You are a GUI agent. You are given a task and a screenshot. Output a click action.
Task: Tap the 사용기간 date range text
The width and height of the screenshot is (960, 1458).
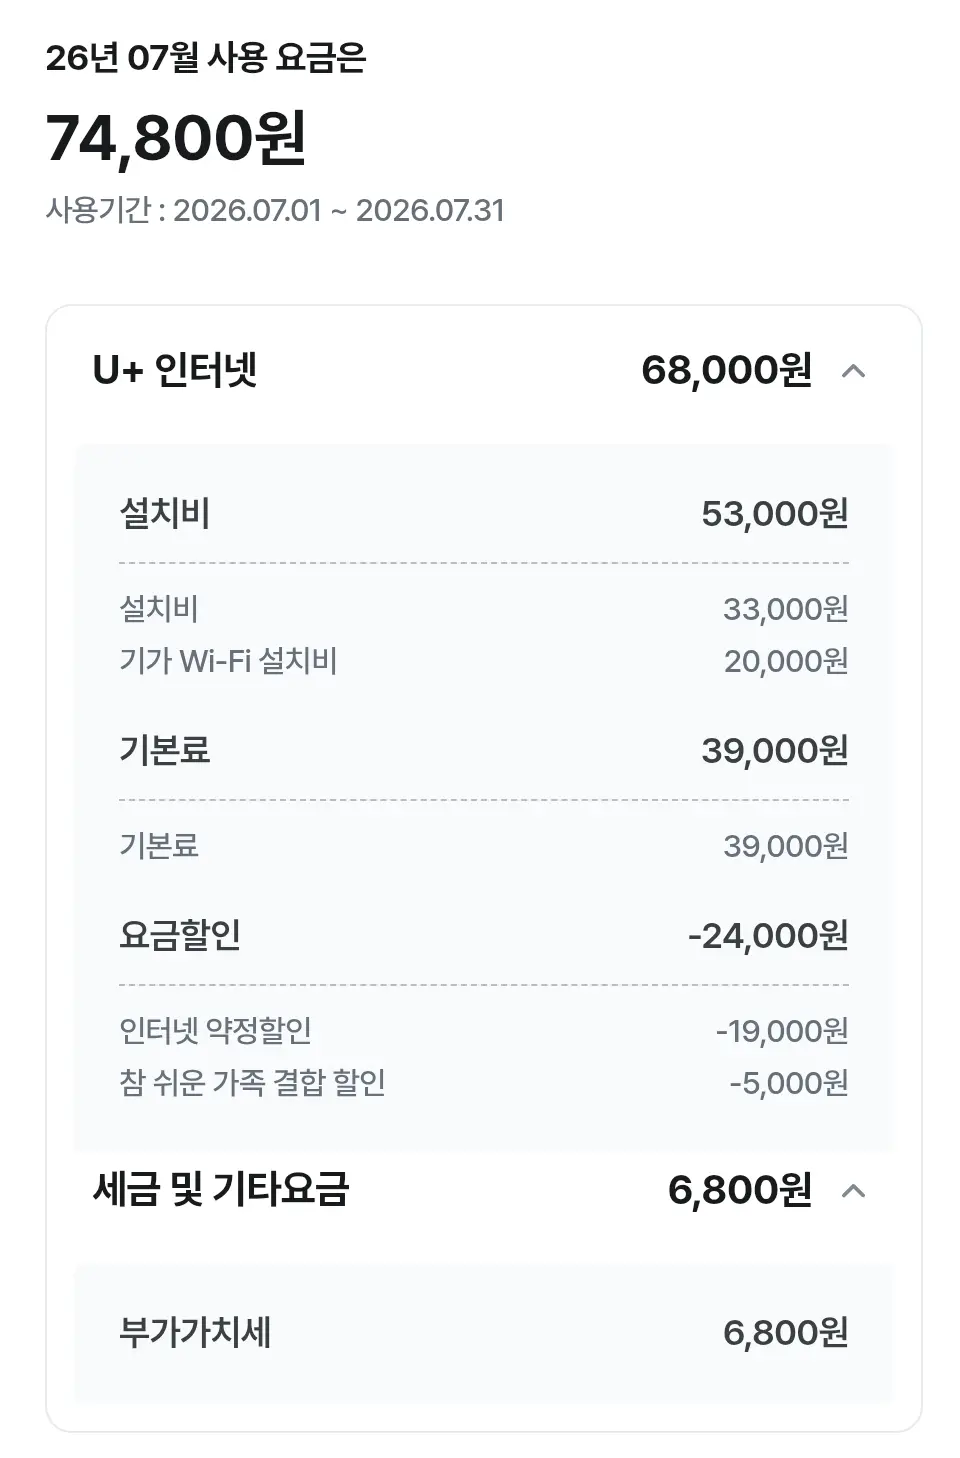point(275,211)
